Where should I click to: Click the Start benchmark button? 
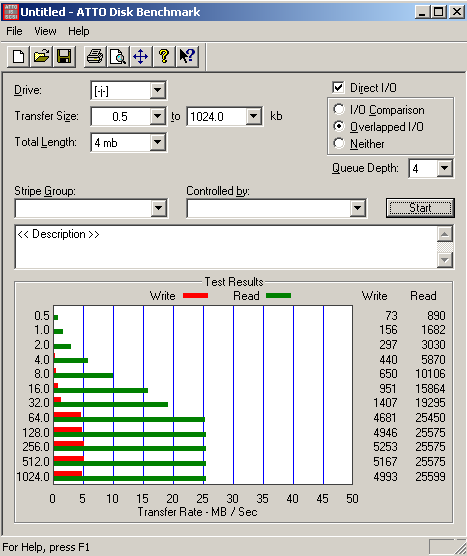click(420, 208)
